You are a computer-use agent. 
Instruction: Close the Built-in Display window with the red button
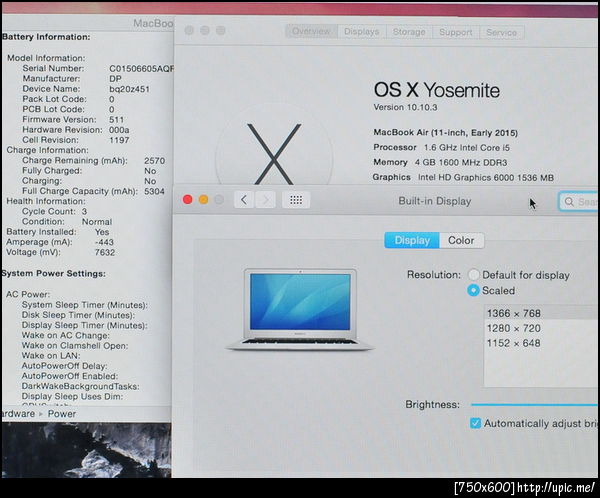tap(188, 199)
